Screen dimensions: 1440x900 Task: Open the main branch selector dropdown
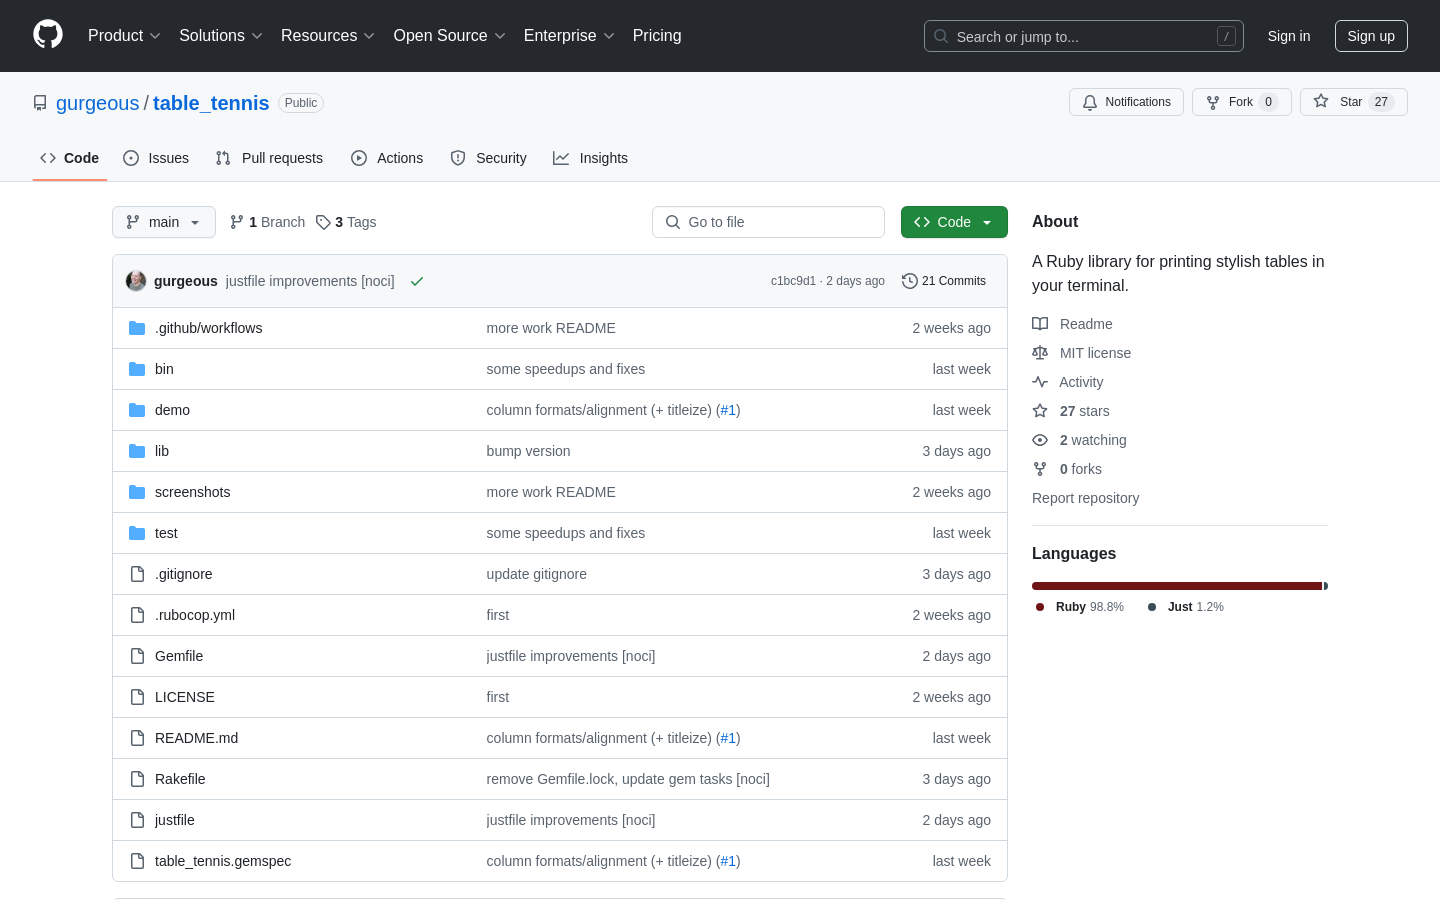pos(164,222)
